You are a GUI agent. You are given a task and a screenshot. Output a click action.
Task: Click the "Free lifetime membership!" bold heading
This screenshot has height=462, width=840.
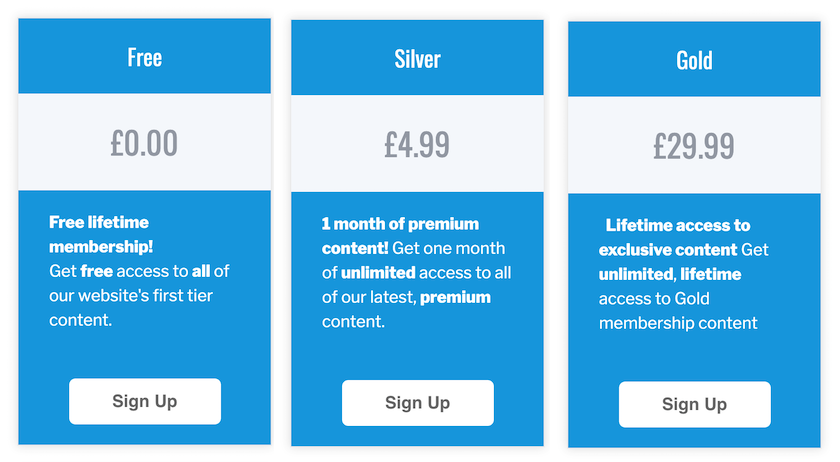tap(100, 234)
